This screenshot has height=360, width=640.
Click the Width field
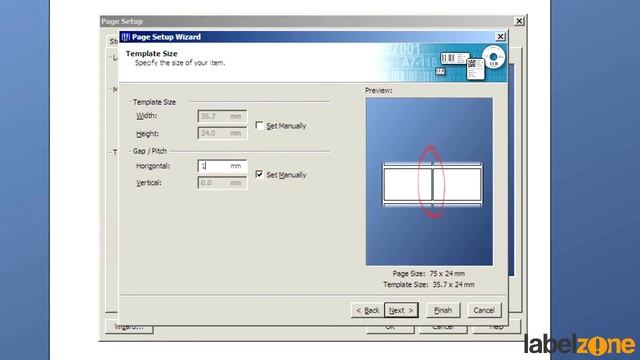(222, 116)
